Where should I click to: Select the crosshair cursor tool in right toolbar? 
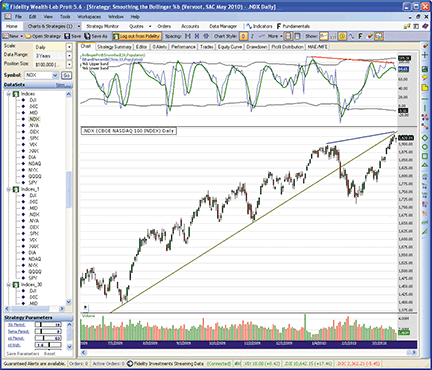[425, 55]
